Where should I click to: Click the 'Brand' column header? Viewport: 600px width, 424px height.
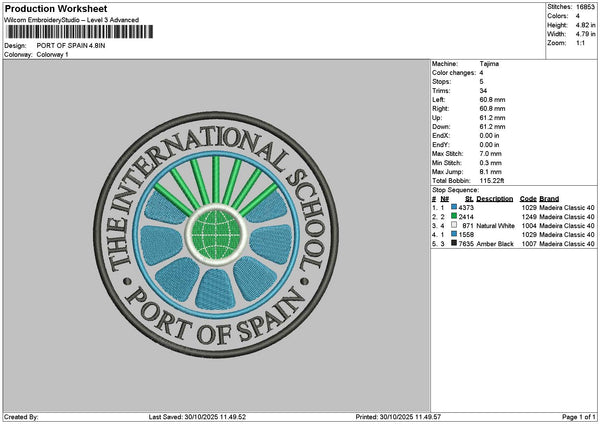click(549, 199)
